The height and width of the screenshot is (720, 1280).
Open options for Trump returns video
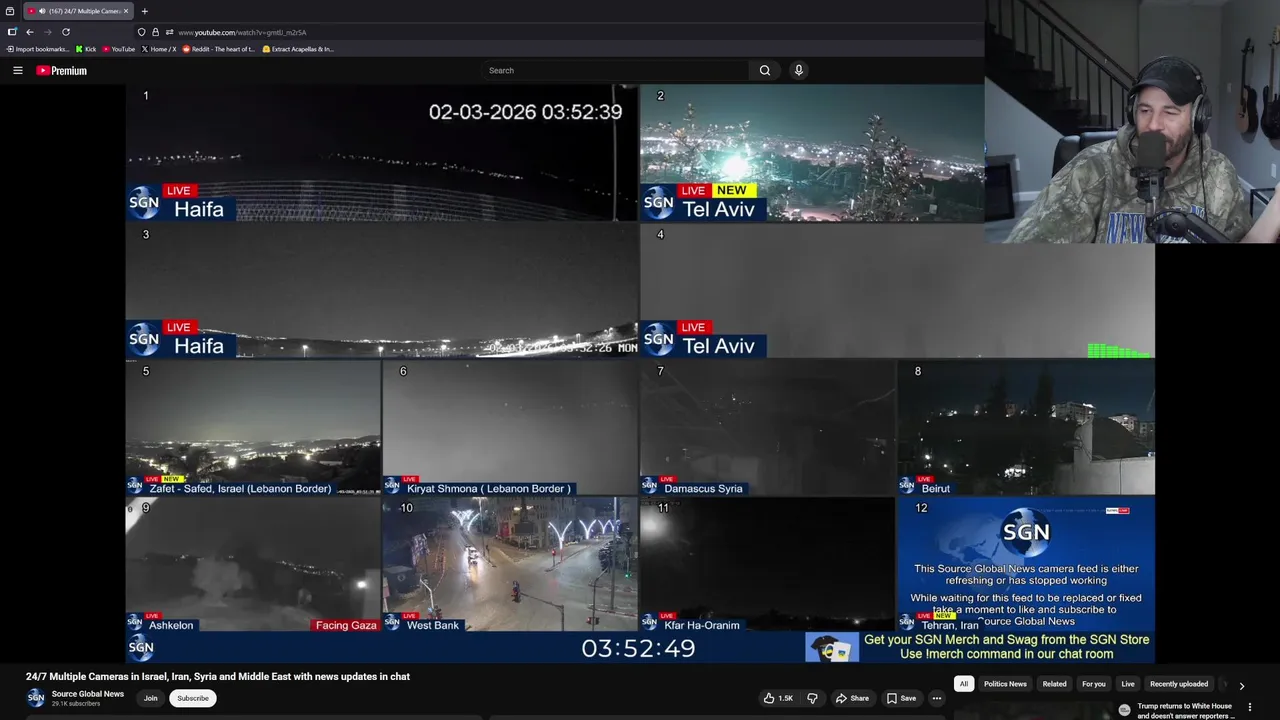(x=1249, y=707)
